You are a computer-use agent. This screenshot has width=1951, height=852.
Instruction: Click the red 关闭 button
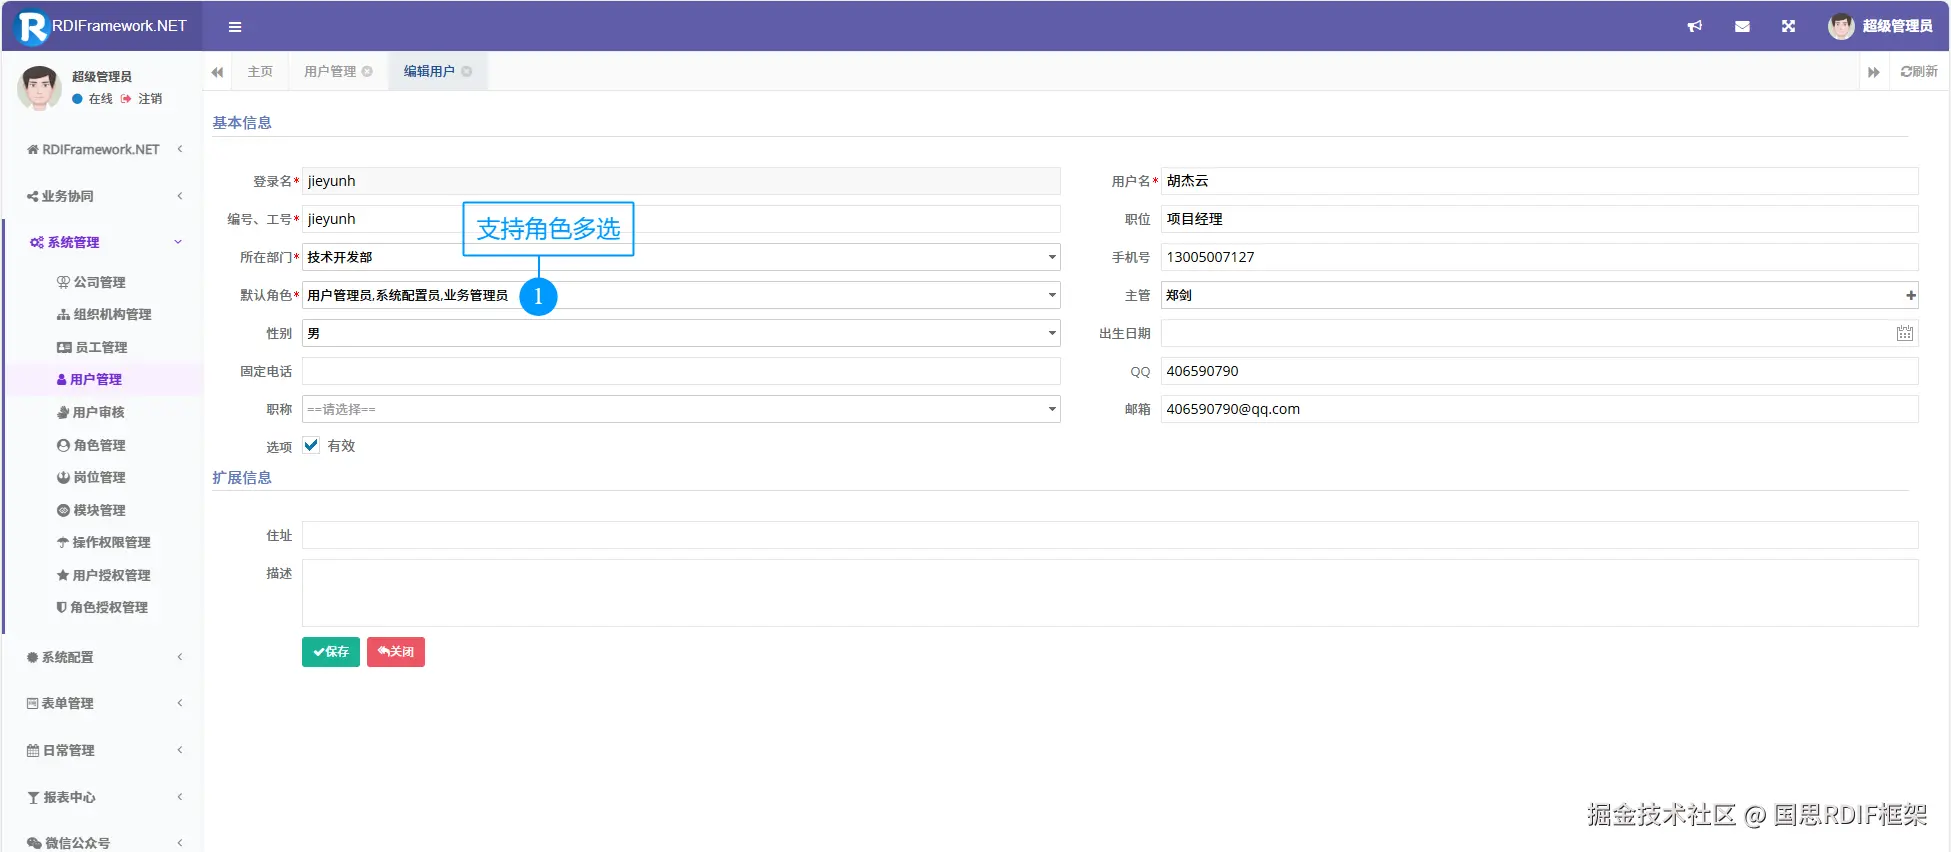tap(396, 652)
